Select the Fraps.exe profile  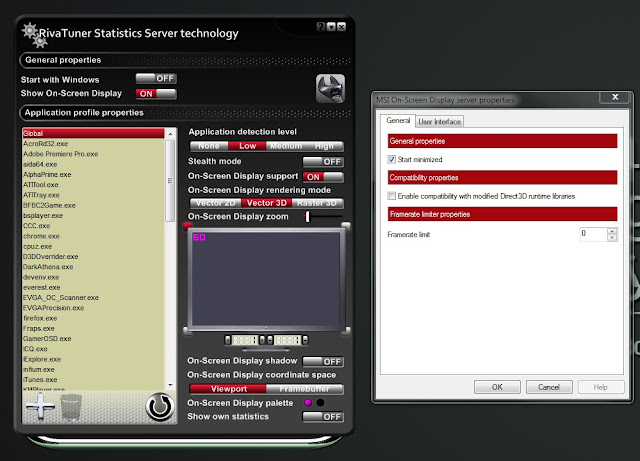(x=93, y=328)
